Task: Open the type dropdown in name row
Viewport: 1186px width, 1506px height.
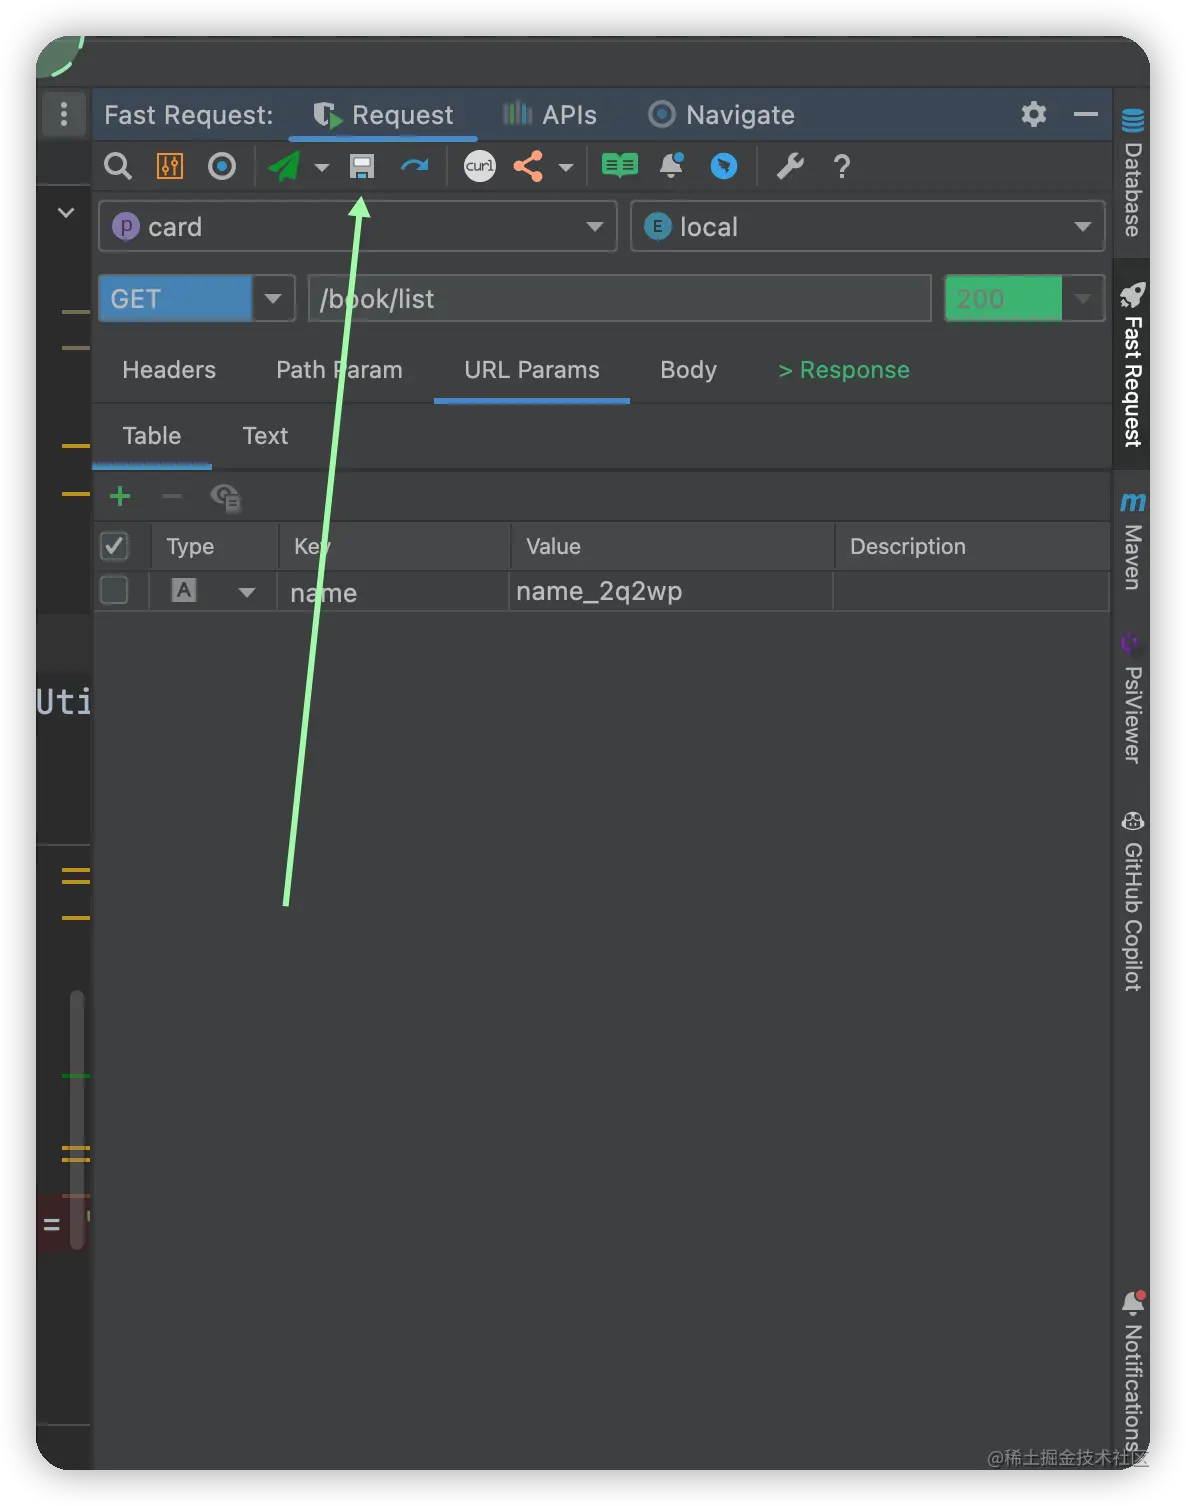Action: [246, 592]
